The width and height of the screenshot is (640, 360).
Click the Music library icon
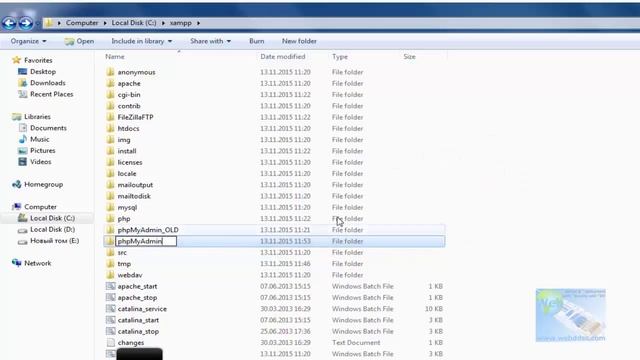(x=23, y=139)
